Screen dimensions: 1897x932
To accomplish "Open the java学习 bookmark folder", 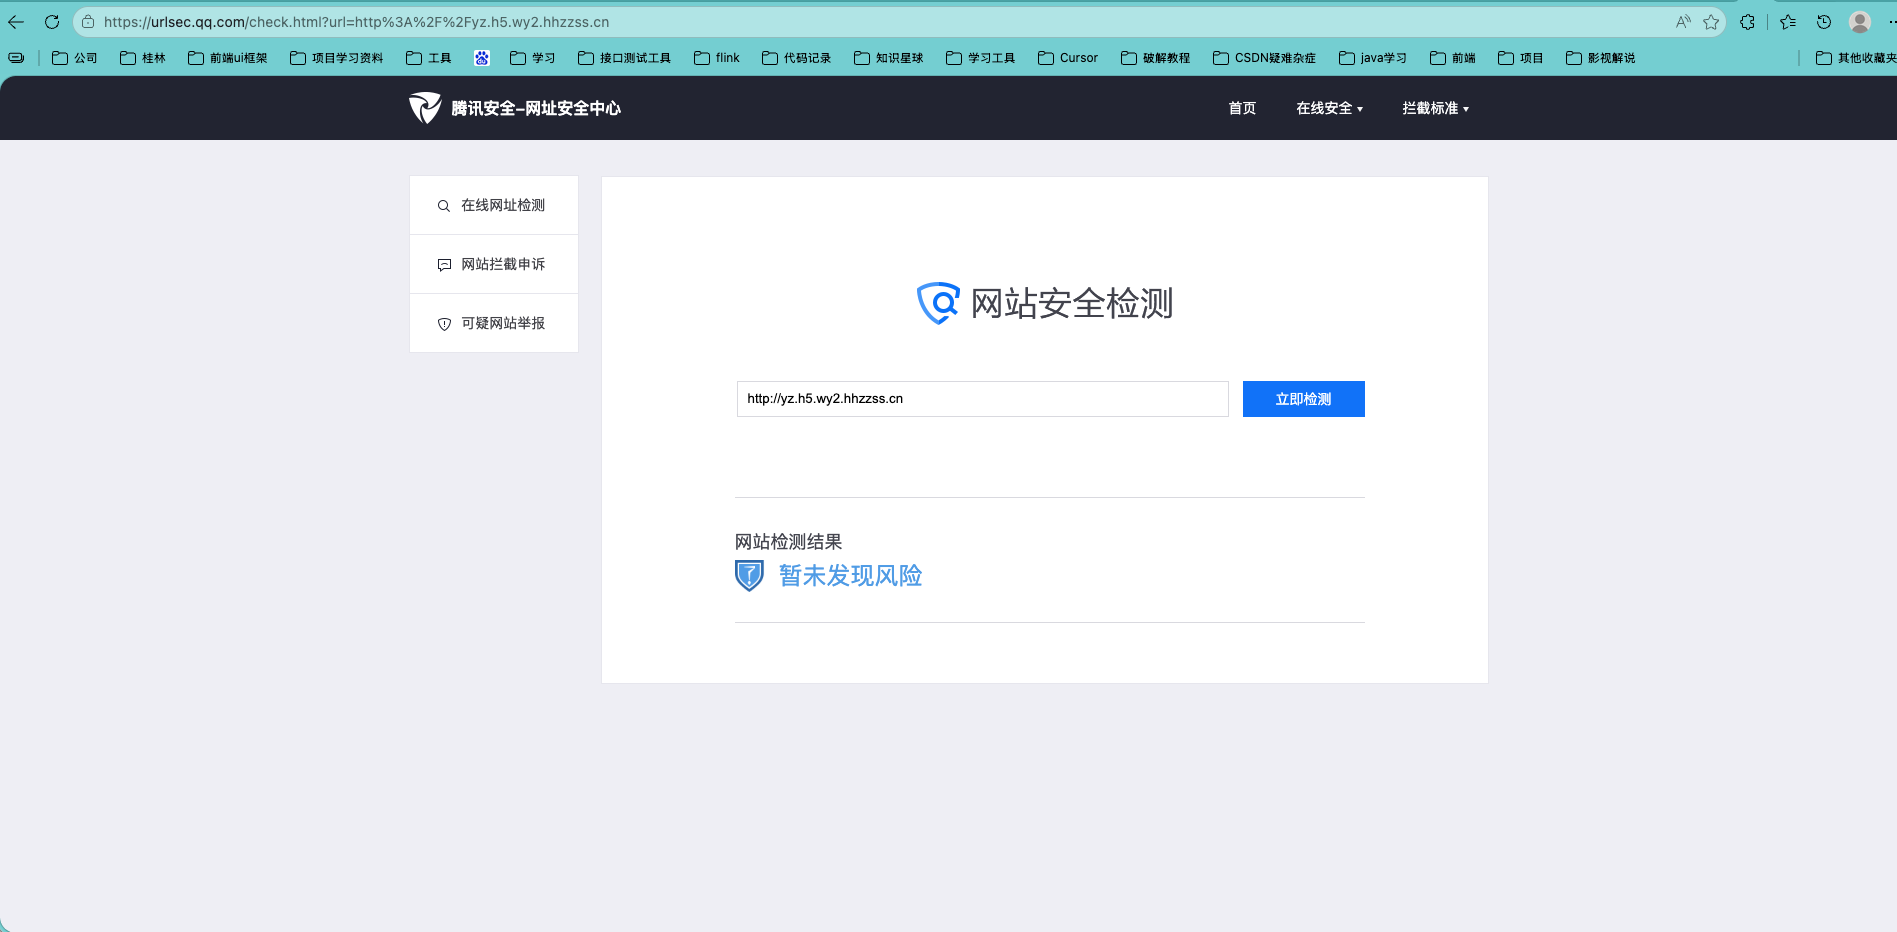I will [1373, 58].
